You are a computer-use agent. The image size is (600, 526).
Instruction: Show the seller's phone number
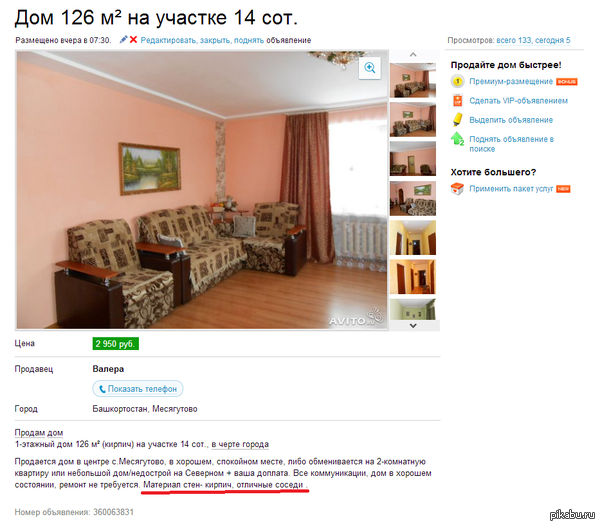point(138,389)
